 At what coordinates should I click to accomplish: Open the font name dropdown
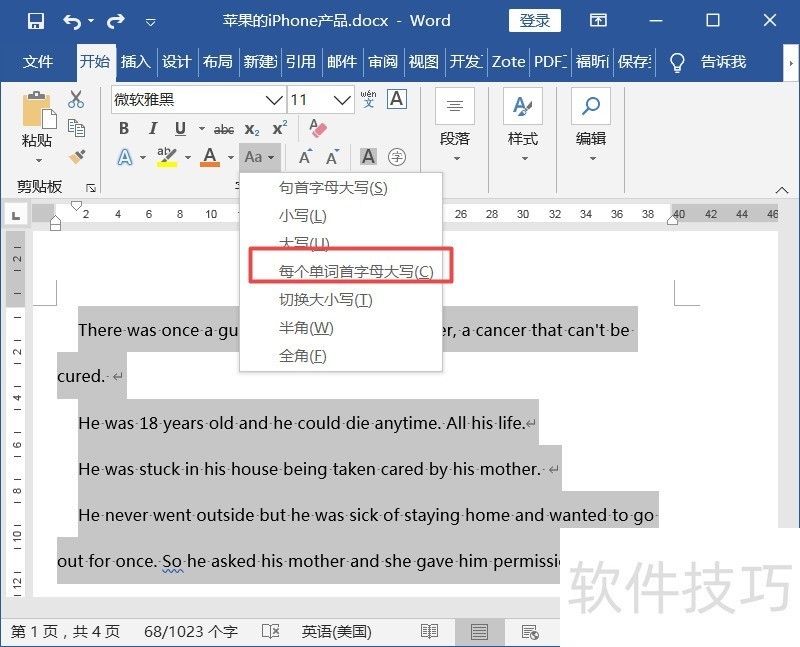point(273,100)
